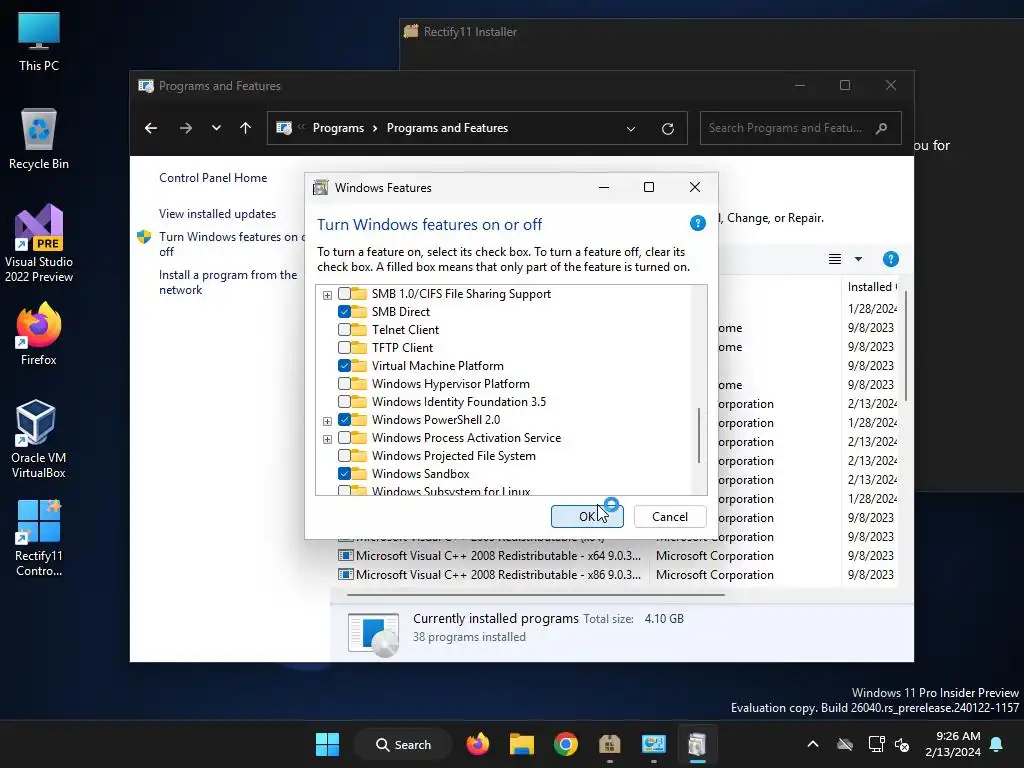
Task: Open Google Chrome in the taskbar
Action: click(566, 744)
